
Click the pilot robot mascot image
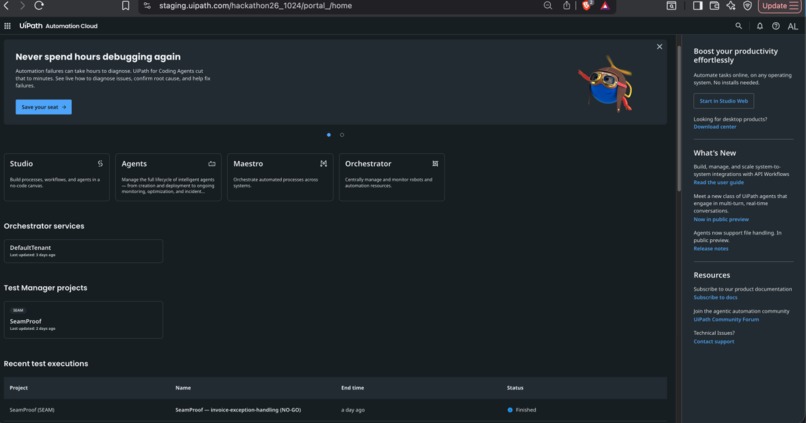point(606,84)
